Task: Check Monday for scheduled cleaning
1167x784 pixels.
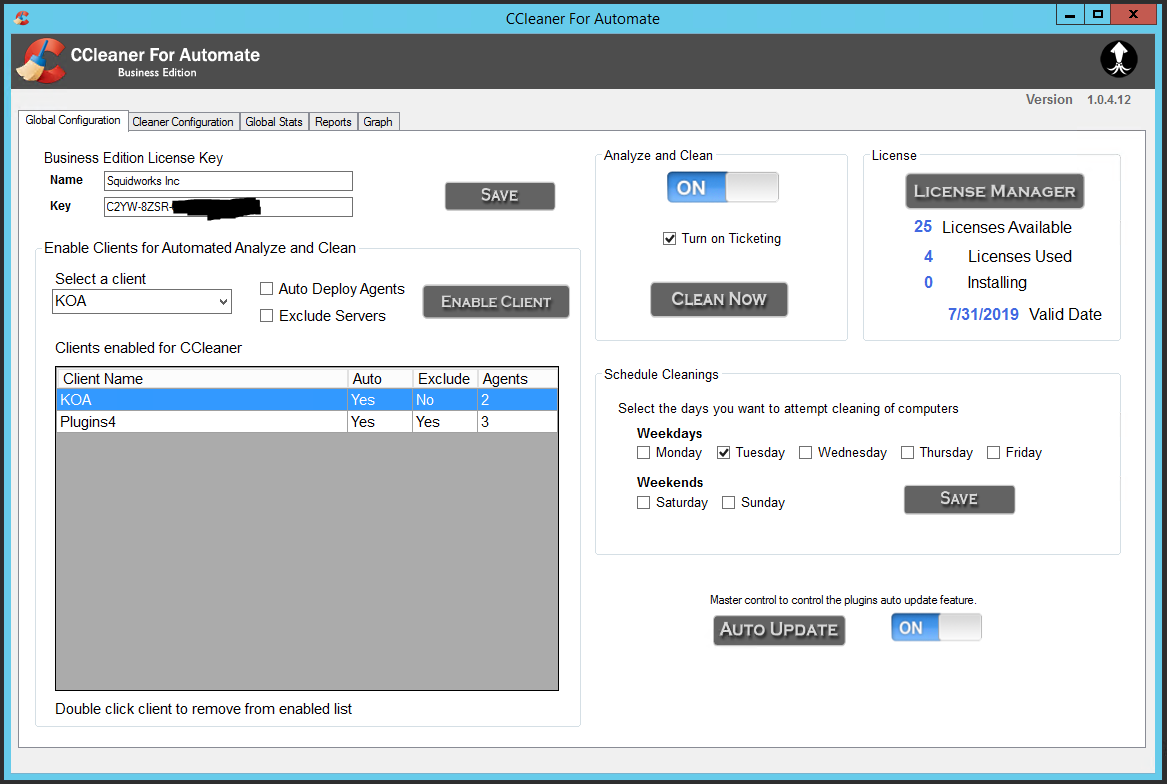Action: click(644, 453)
